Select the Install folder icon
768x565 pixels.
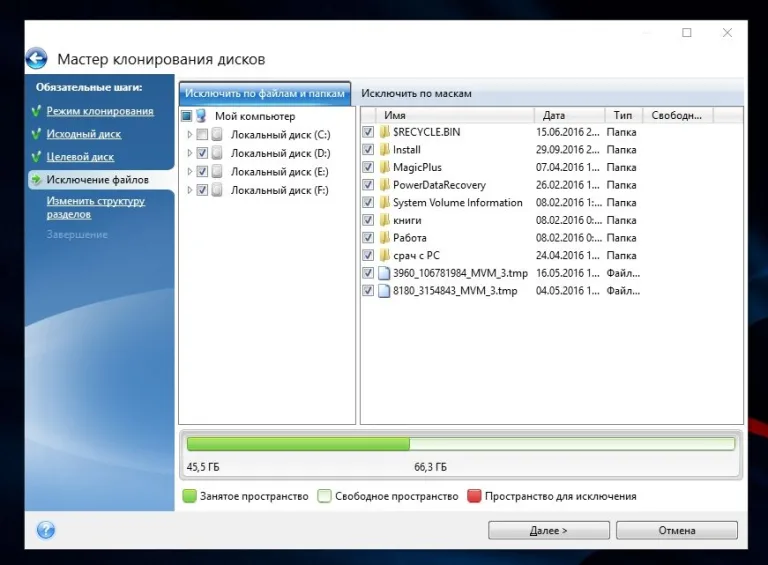384,149
